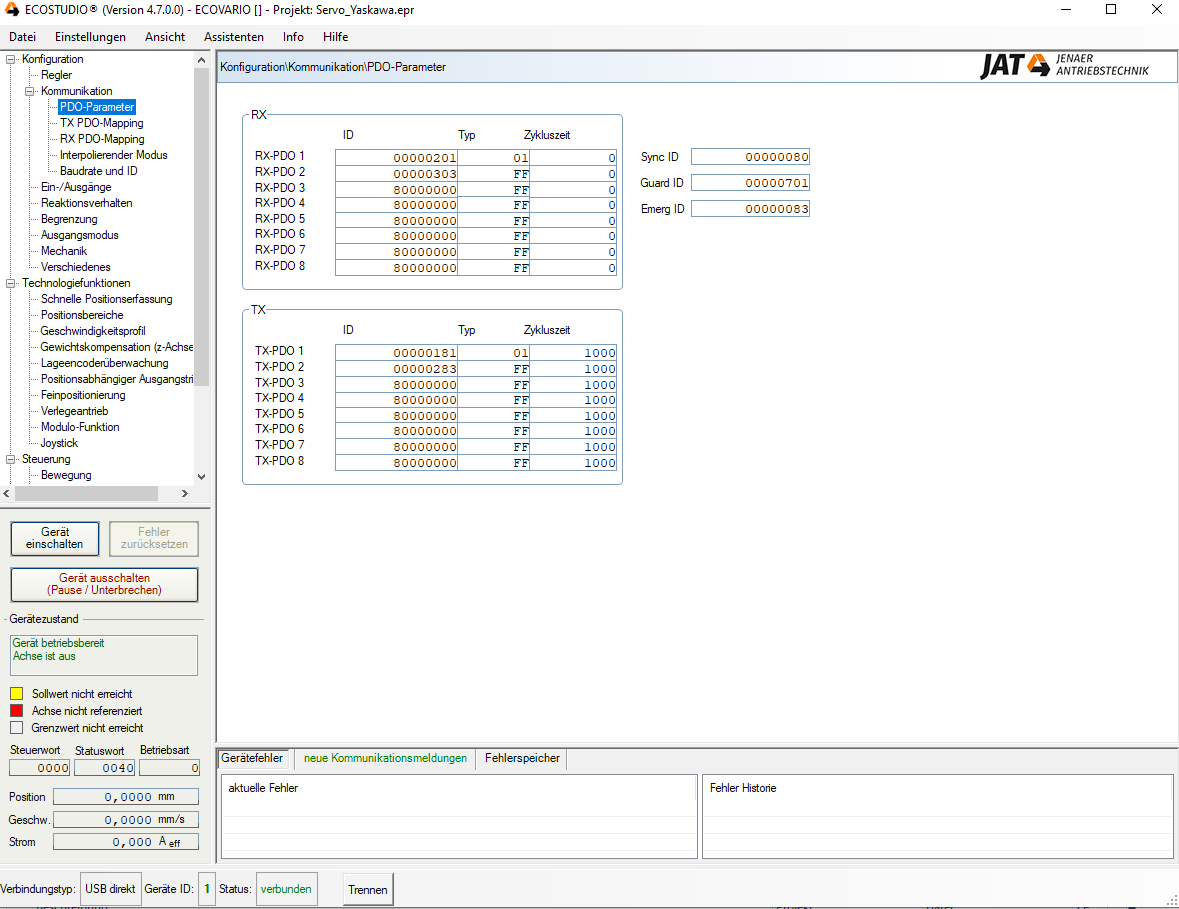Screen dimensions: 1179x909
Task: Open Baudrate und ID tree entry
Action: (x=99, y=171)
